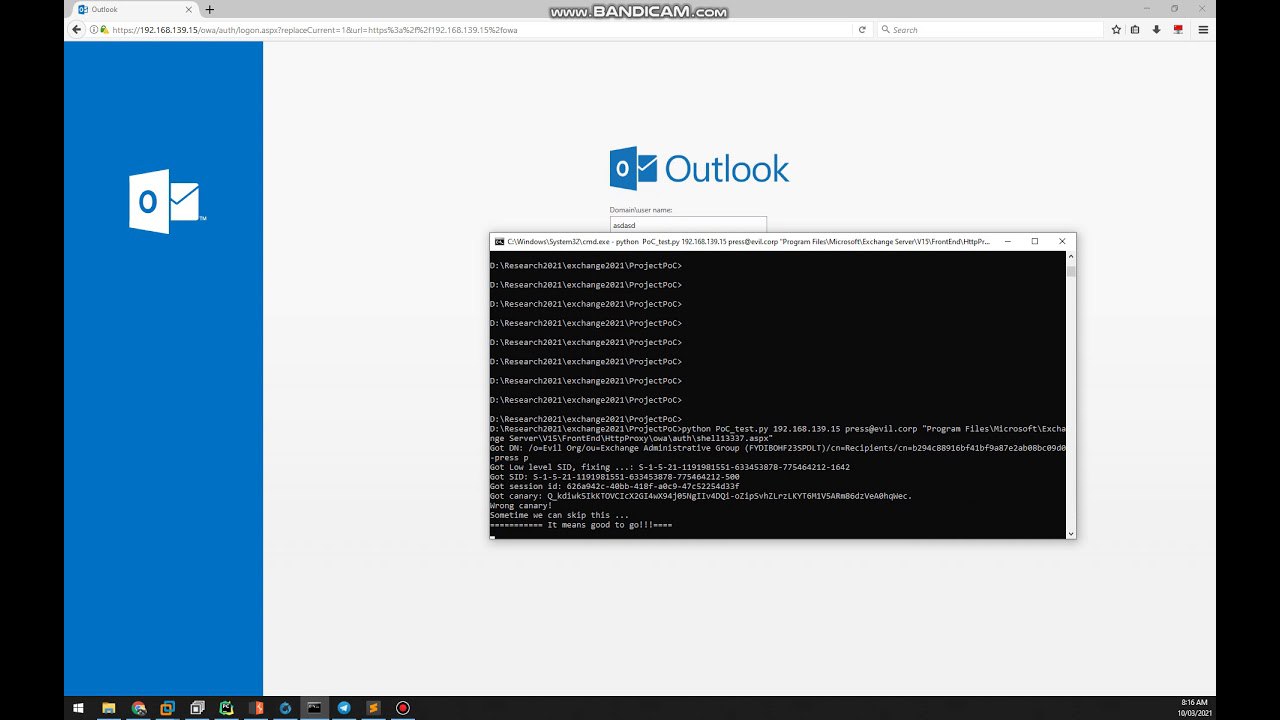
Task: Close the Firefox window
Action: click(1203, 9)
